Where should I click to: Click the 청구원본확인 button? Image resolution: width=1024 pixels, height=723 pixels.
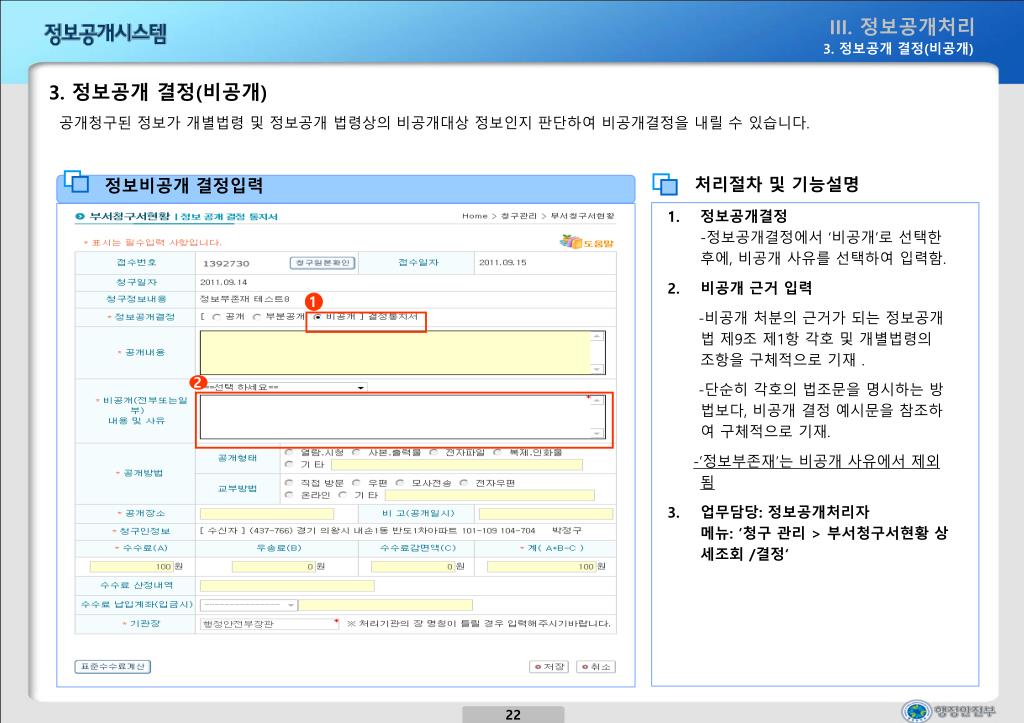(322, 263)
